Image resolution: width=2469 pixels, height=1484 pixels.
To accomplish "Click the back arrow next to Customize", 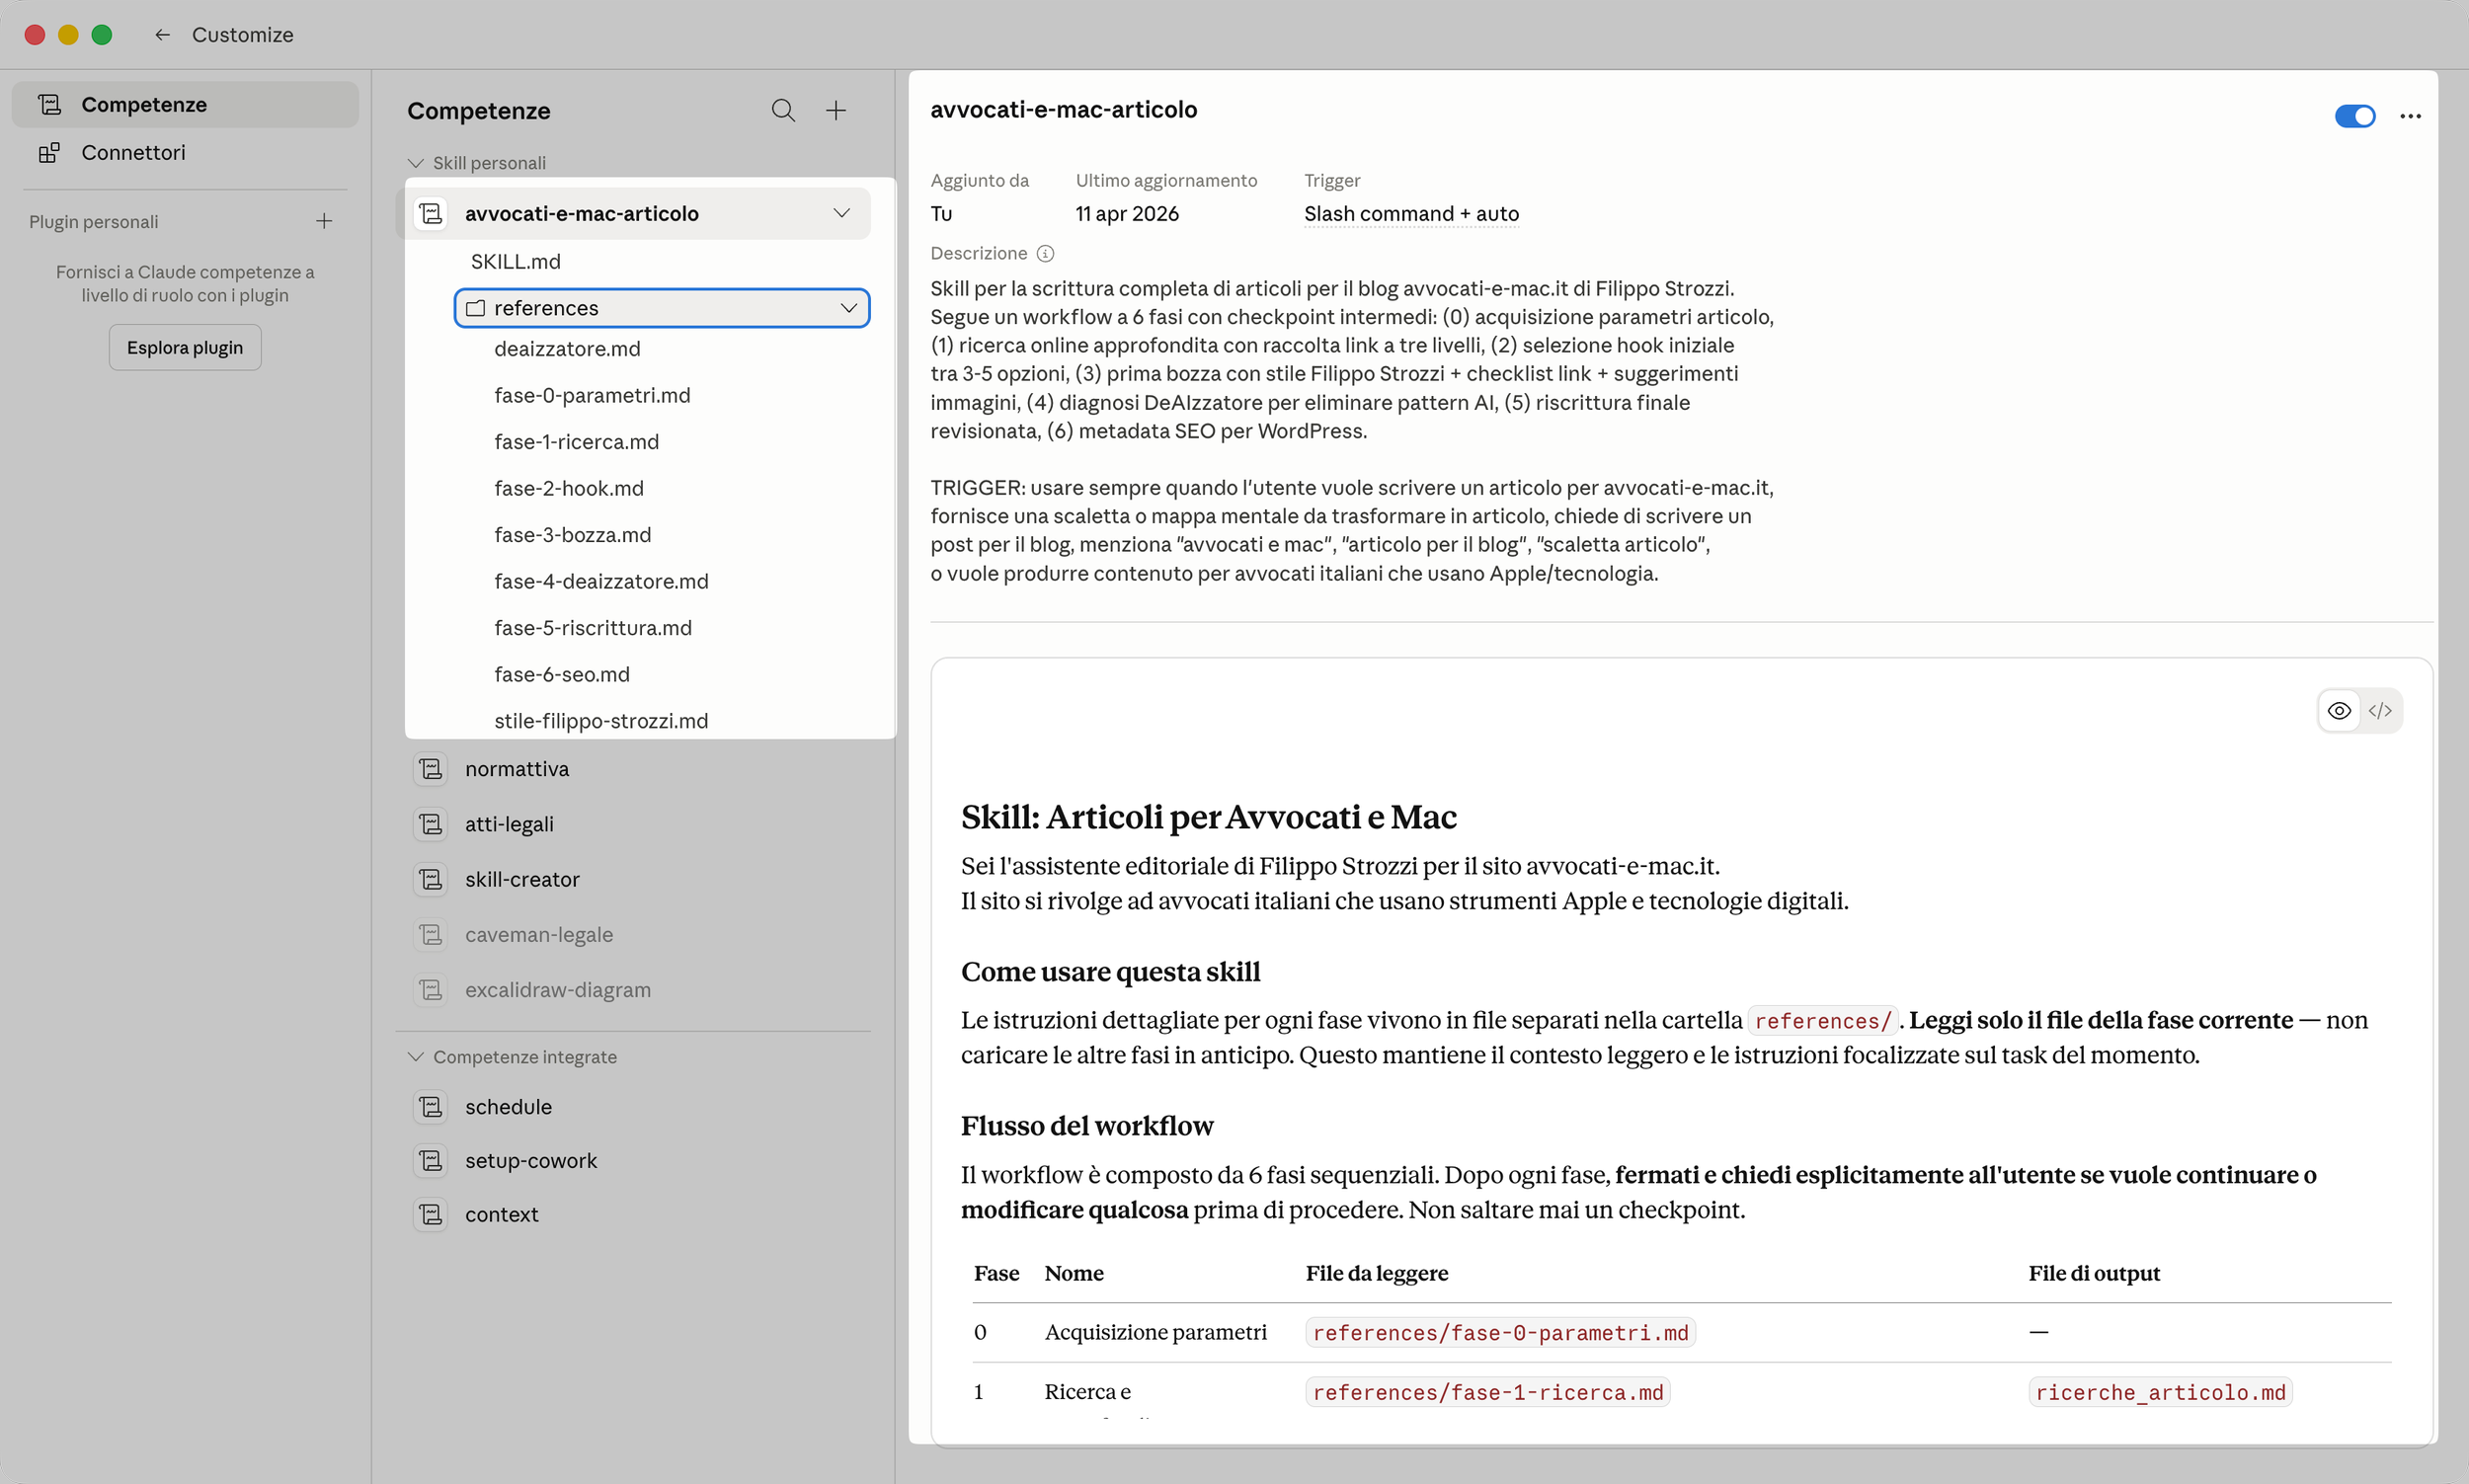I will [x=162, y=35].
